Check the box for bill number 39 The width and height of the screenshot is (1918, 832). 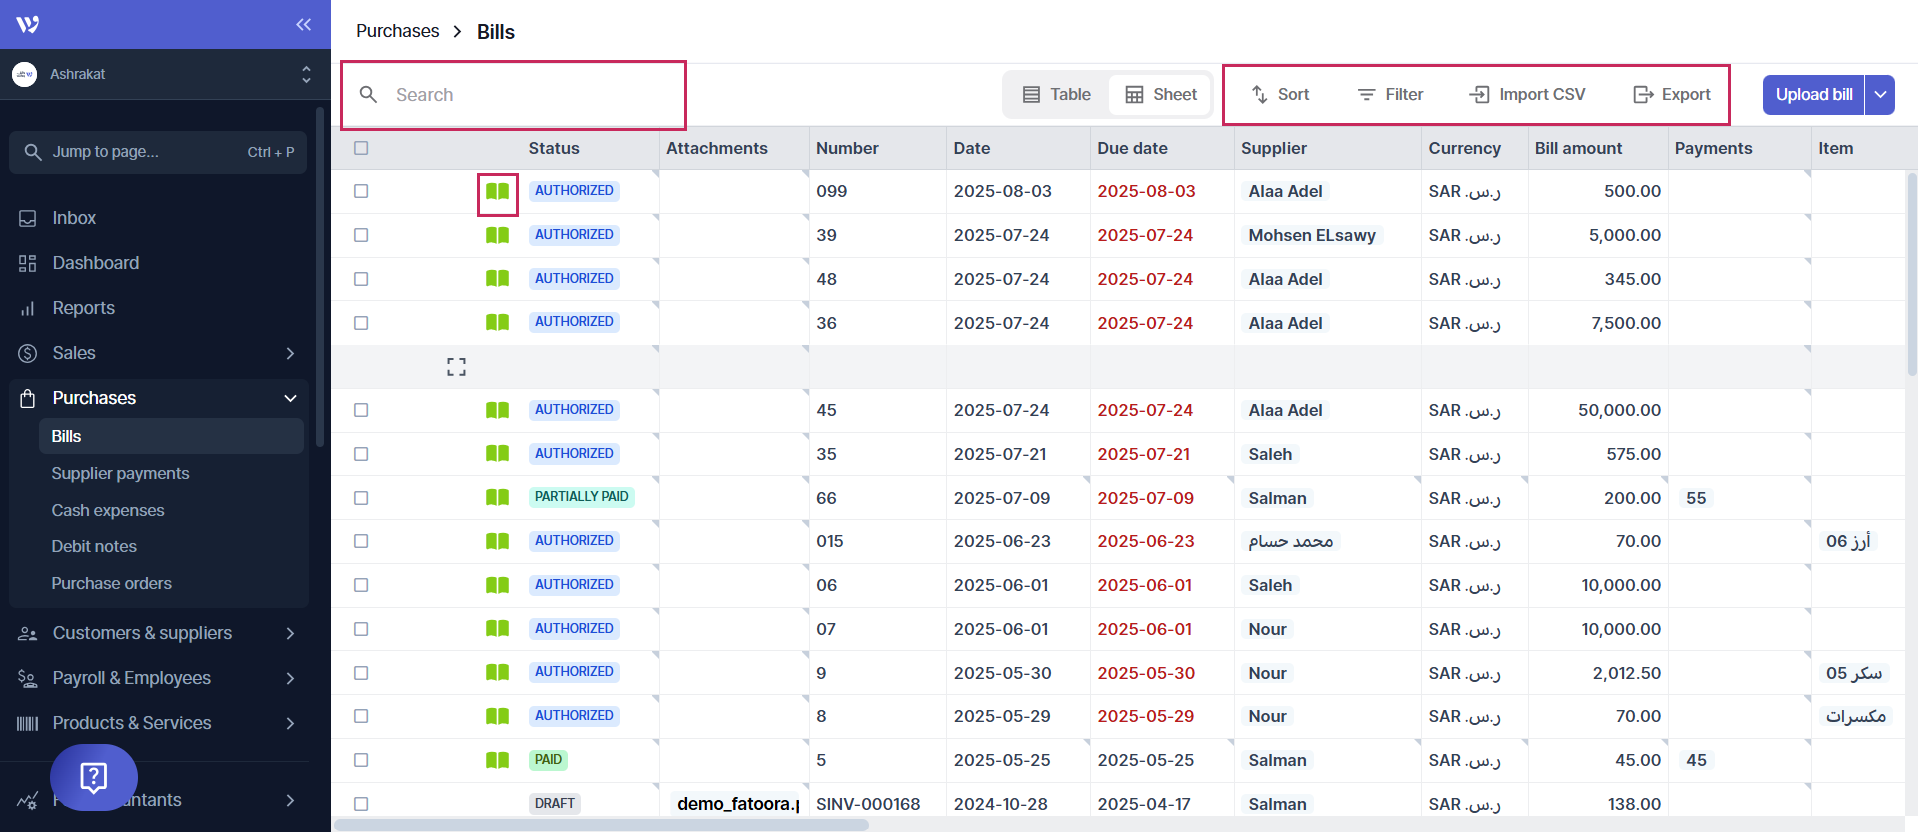(361, 235)
